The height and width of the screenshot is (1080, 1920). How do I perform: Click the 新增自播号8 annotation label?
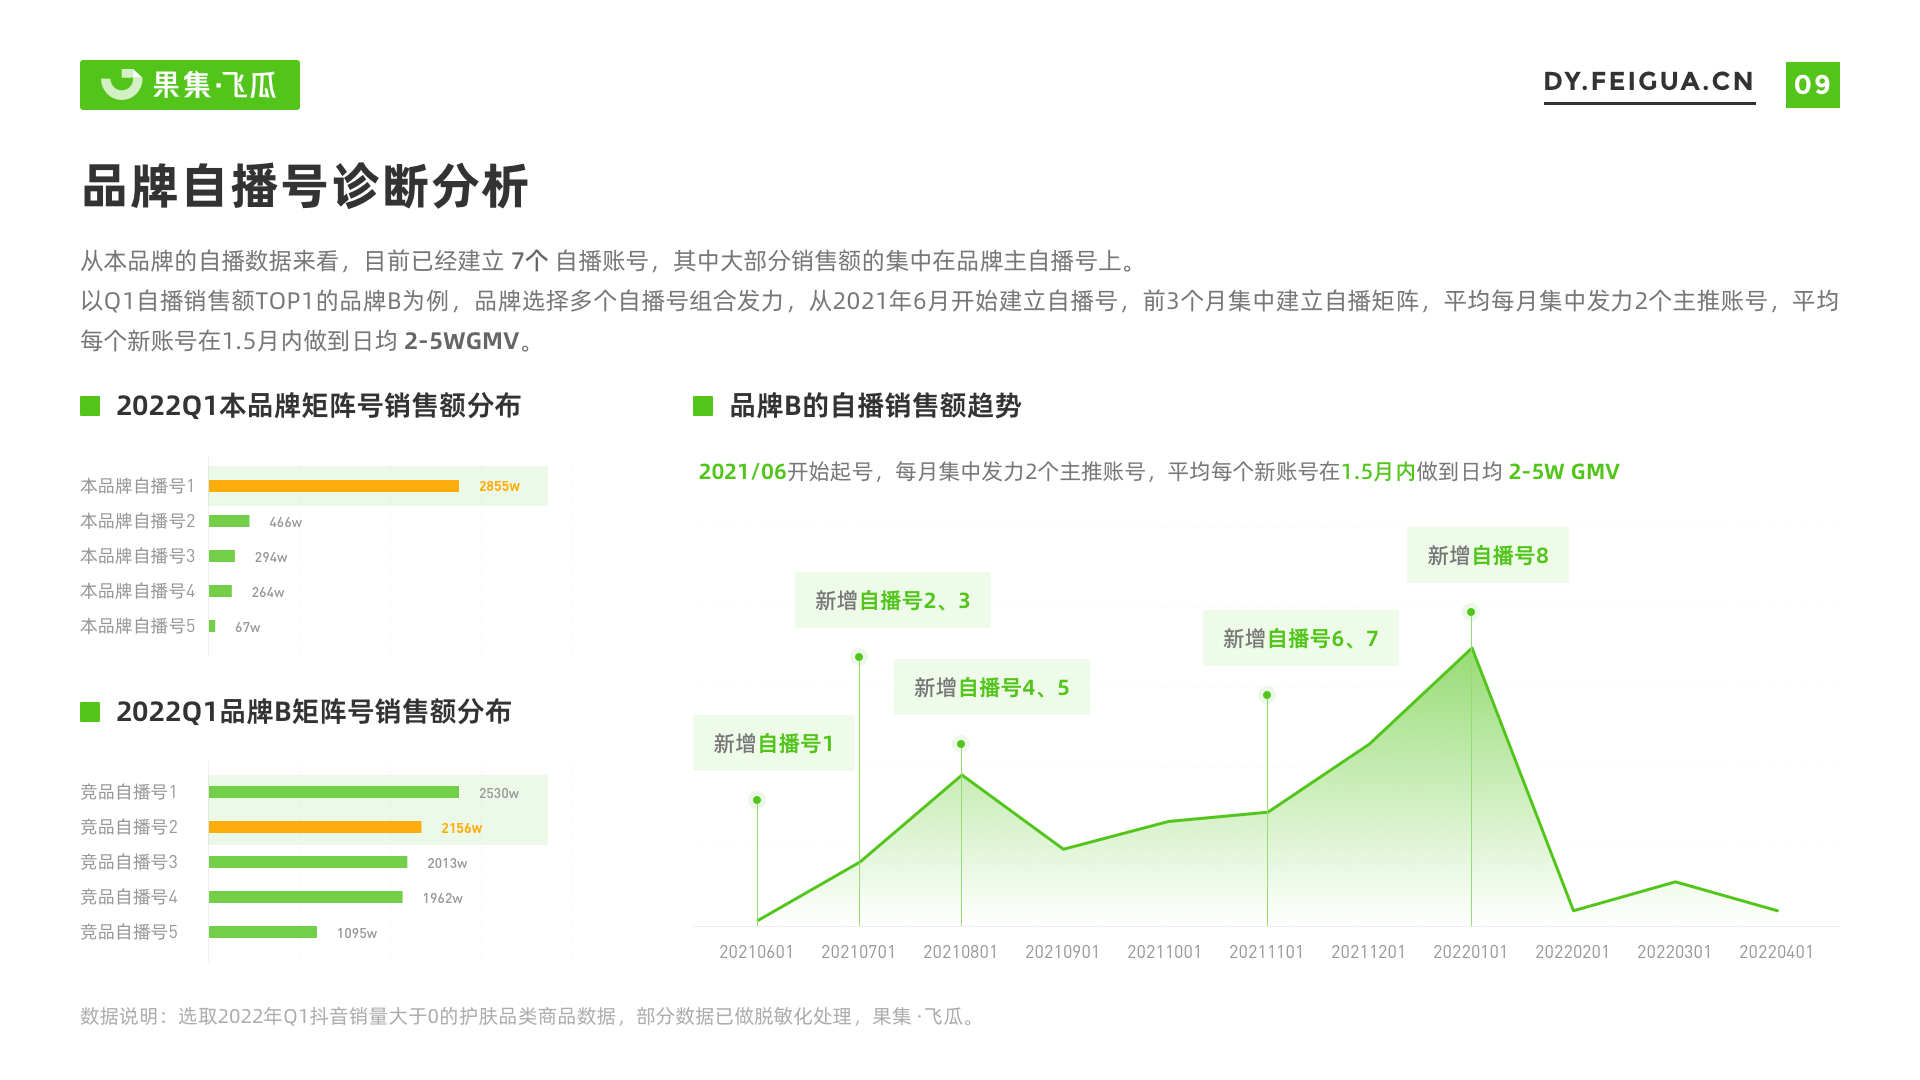(x=1487, y=555)
